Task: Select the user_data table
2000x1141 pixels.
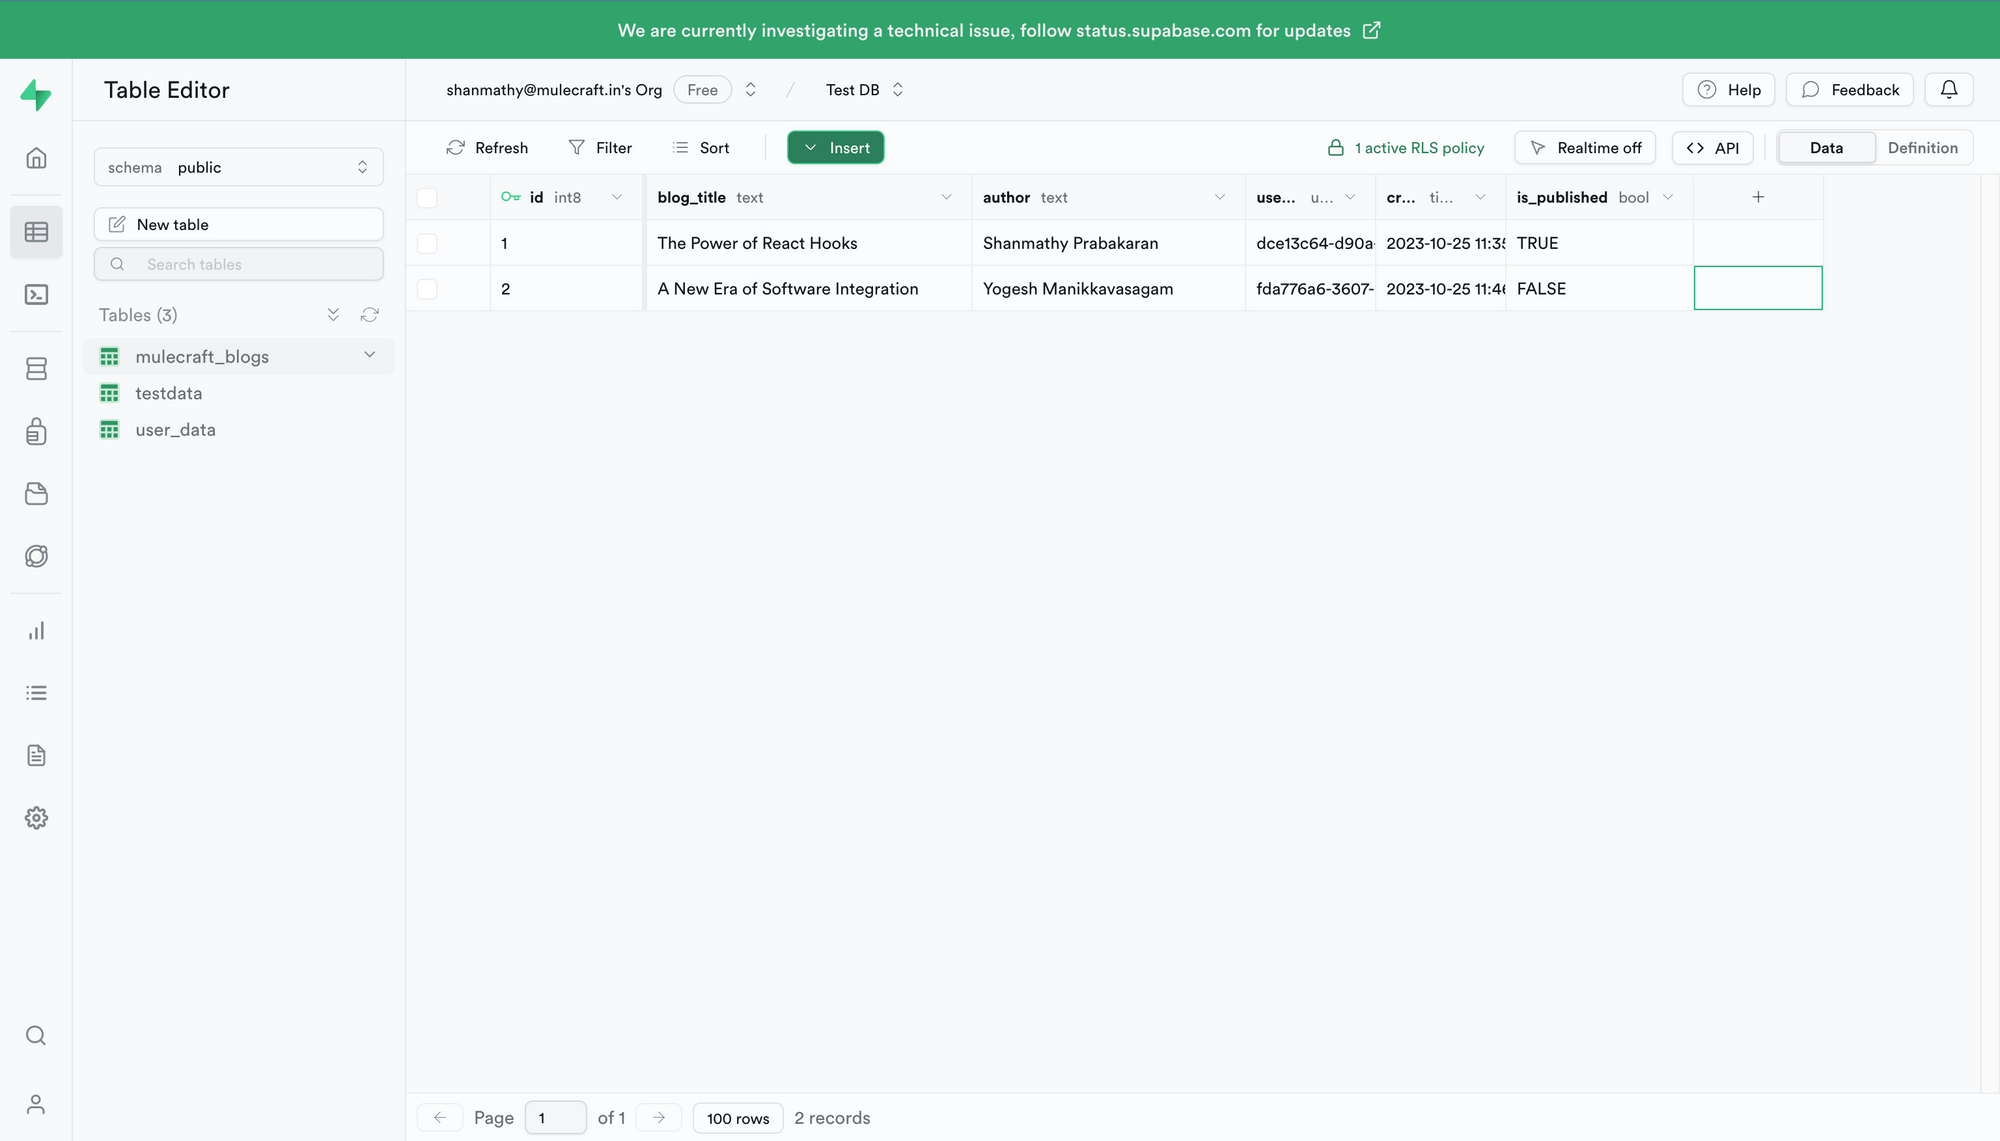Action: point(176,430)
